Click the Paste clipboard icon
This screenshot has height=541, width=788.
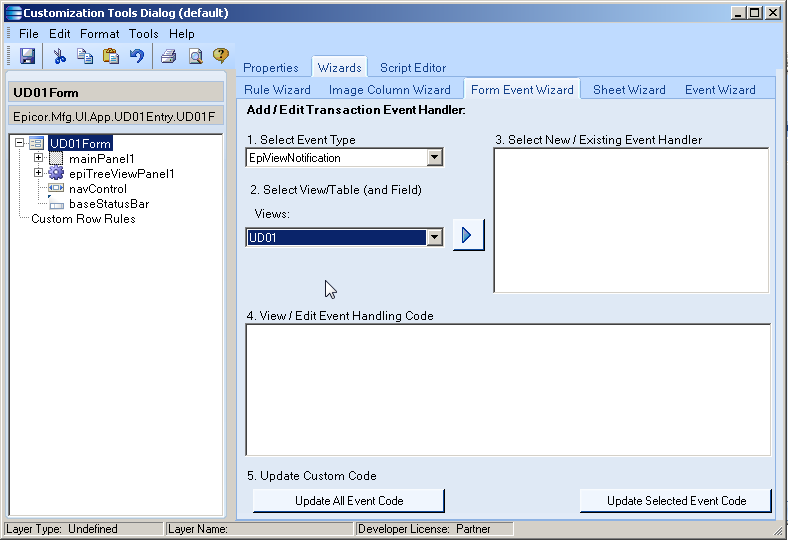(111, 56)
